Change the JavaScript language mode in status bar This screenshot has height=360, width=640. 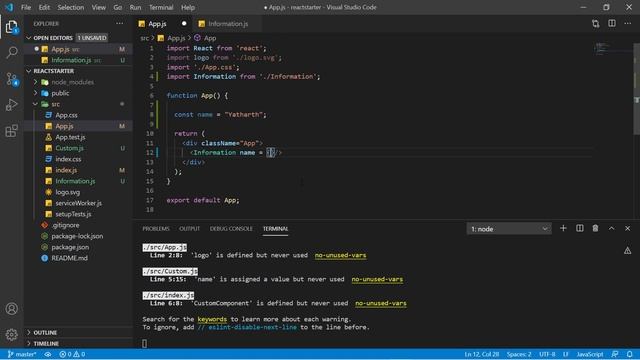(x=589, y=354)
